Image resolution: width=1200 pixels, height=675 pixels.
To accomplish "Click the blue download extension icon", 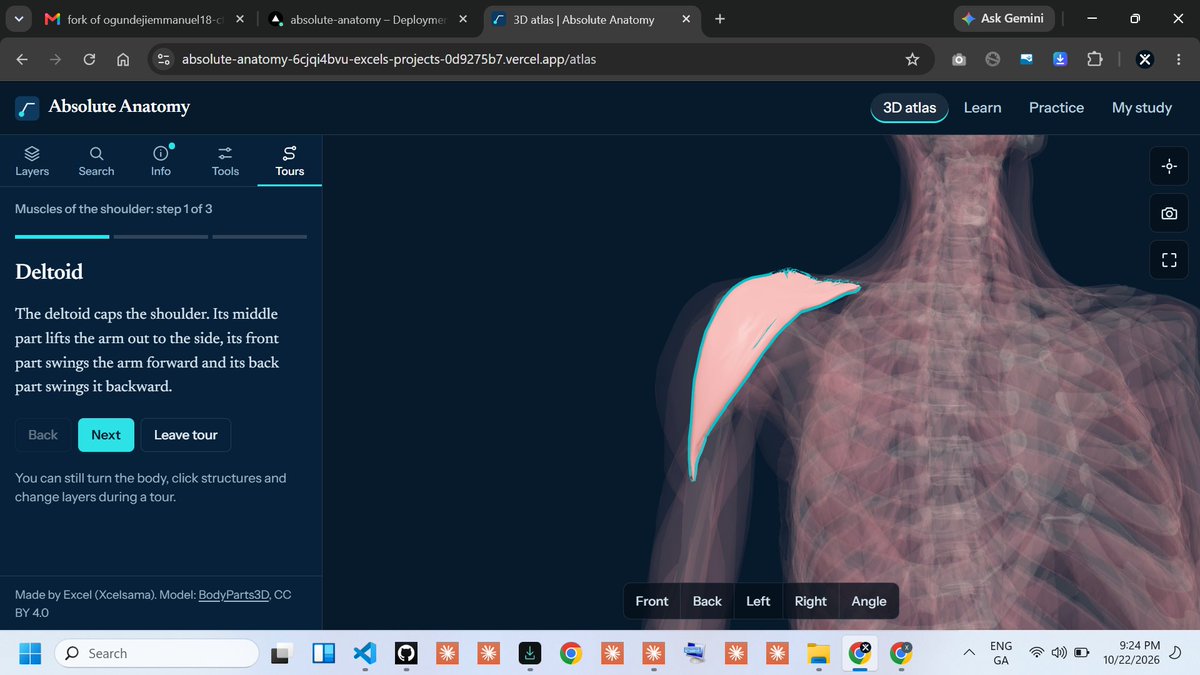I will tap(1060, 60).
